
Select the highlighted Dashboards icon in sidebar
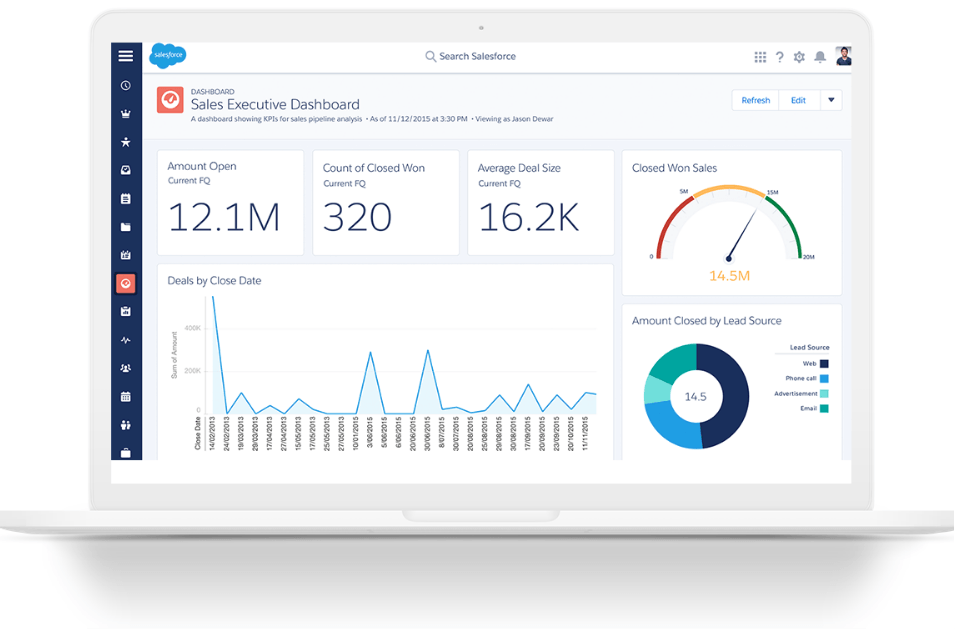tap(126, 283)
